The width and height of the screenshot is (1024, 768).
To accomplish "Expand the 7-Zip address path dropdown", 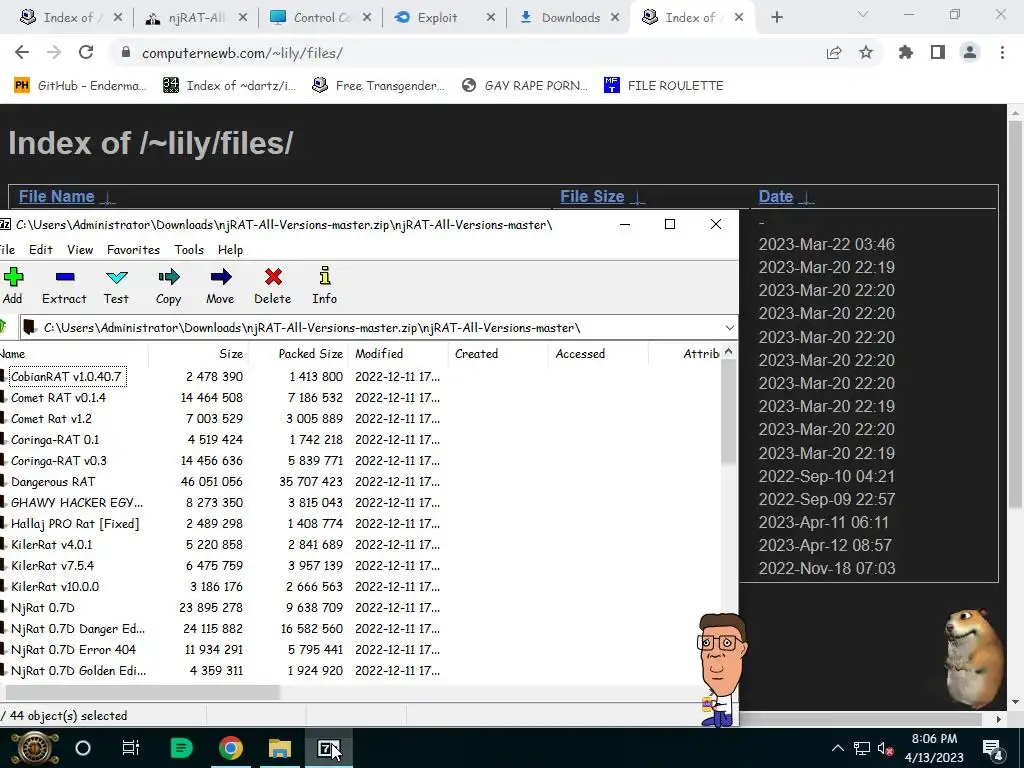I will (x=729, y=328).
